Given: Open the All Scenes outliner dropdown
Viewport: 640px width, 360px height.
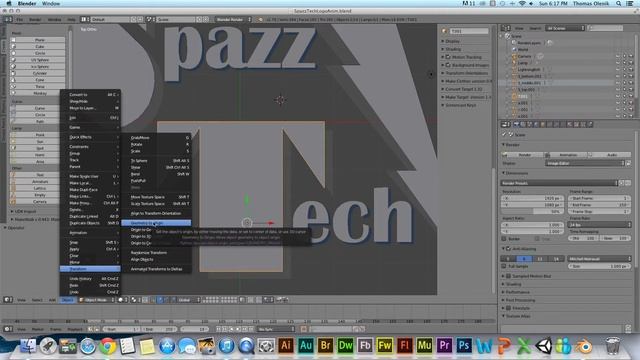Looking at the screenshot, I should [566, 28].
